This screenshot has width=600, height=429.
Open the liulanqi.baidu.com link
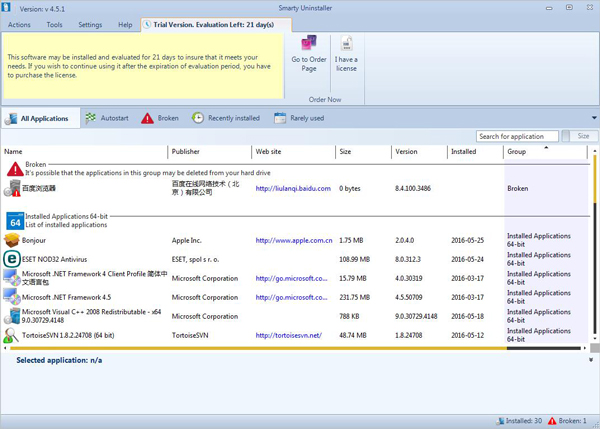pos(293,188)
